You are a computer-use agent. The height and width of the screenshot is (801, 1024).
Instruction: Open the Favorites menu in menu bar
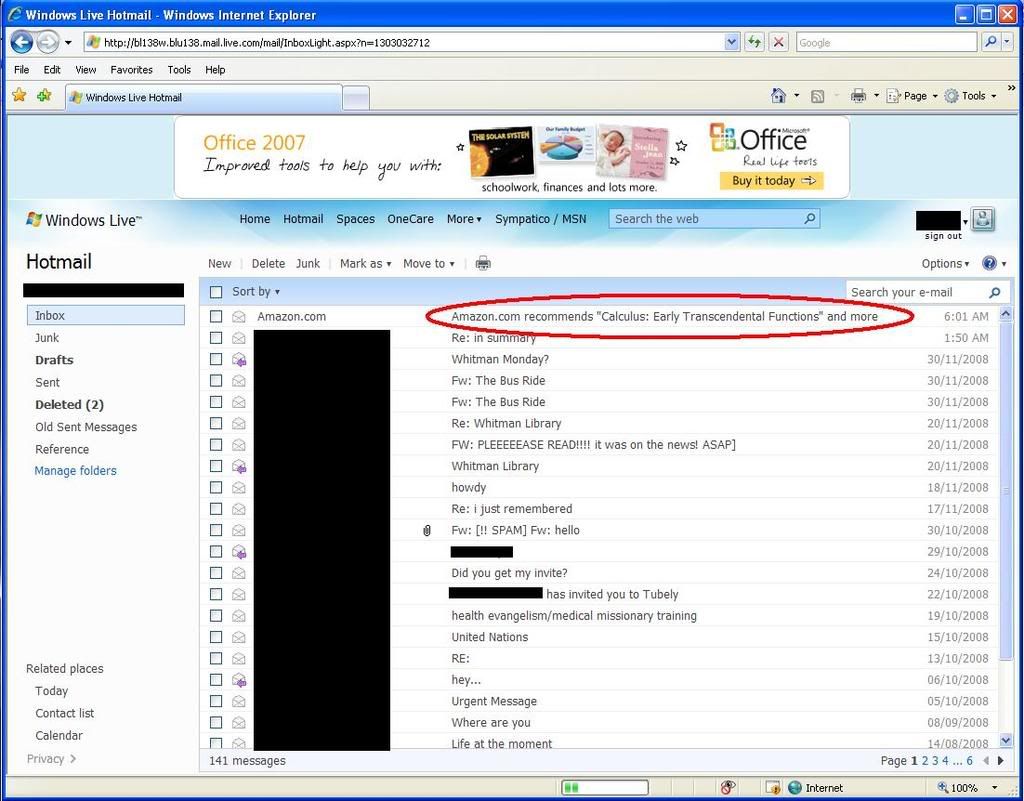(131, 70)
